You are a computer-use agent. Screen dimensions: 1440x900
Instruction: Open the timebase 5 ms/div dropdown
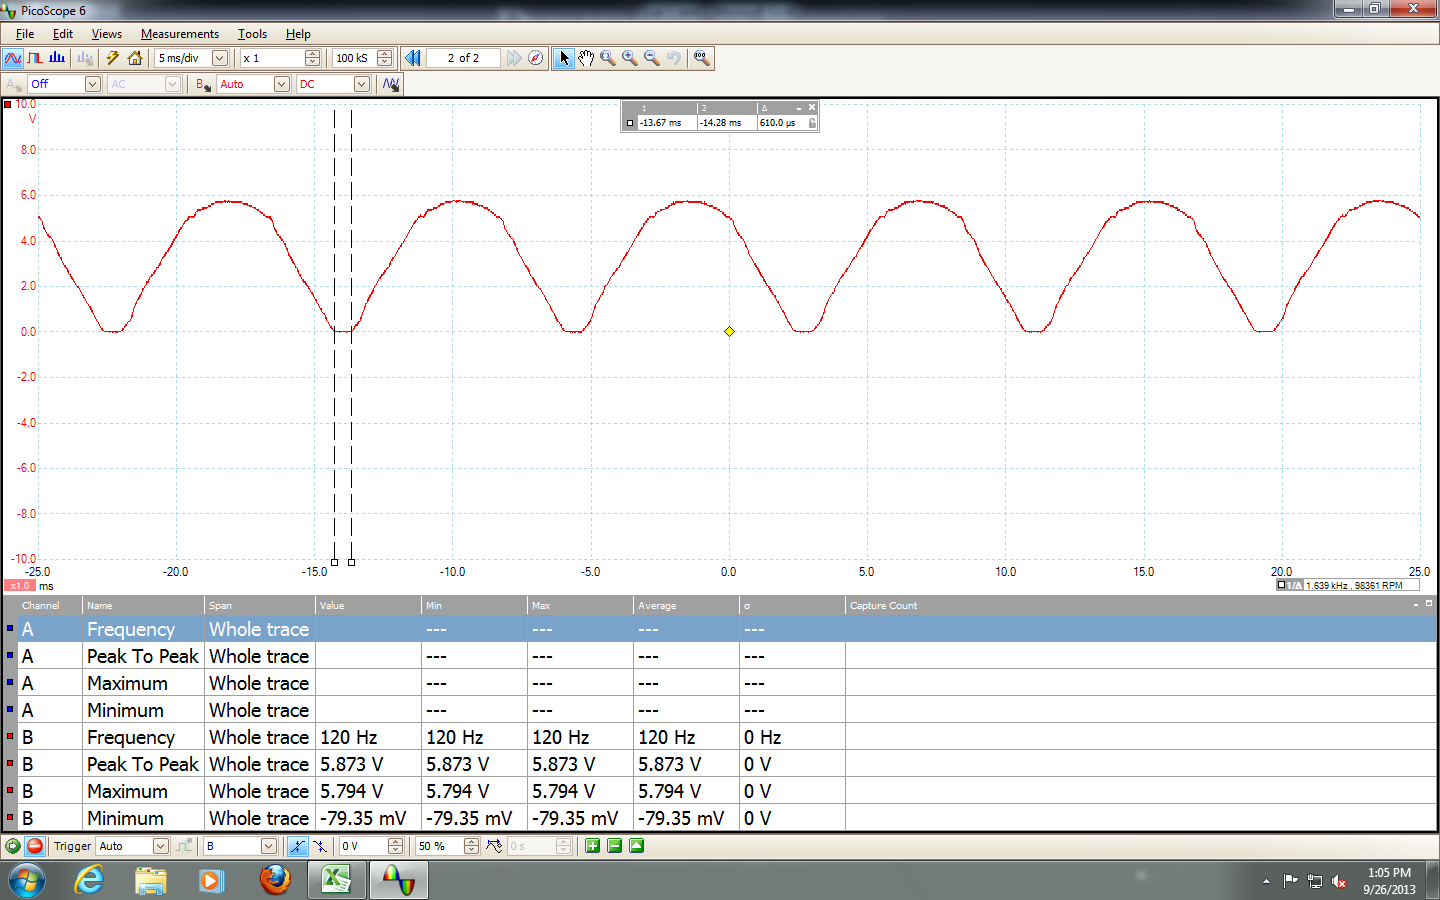[x=220, y=58]
